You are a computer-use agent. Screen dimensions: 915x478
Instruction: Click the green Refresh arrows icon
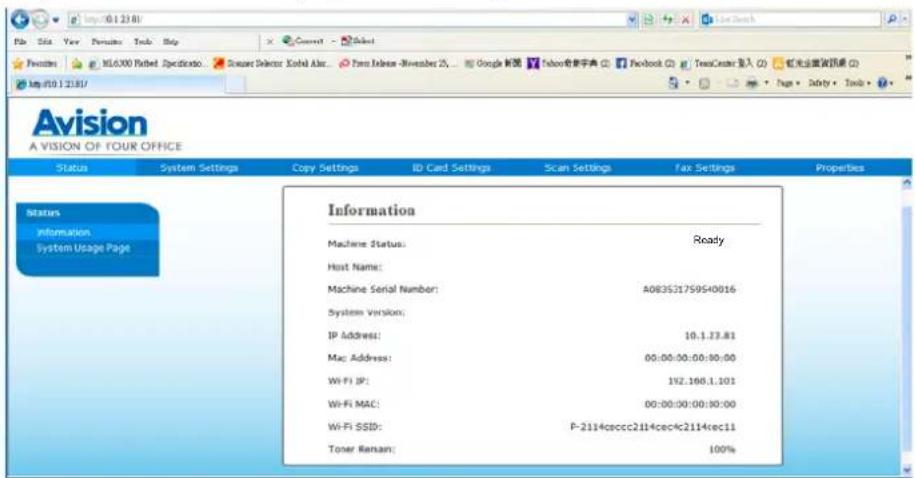[x=667, y=20]
